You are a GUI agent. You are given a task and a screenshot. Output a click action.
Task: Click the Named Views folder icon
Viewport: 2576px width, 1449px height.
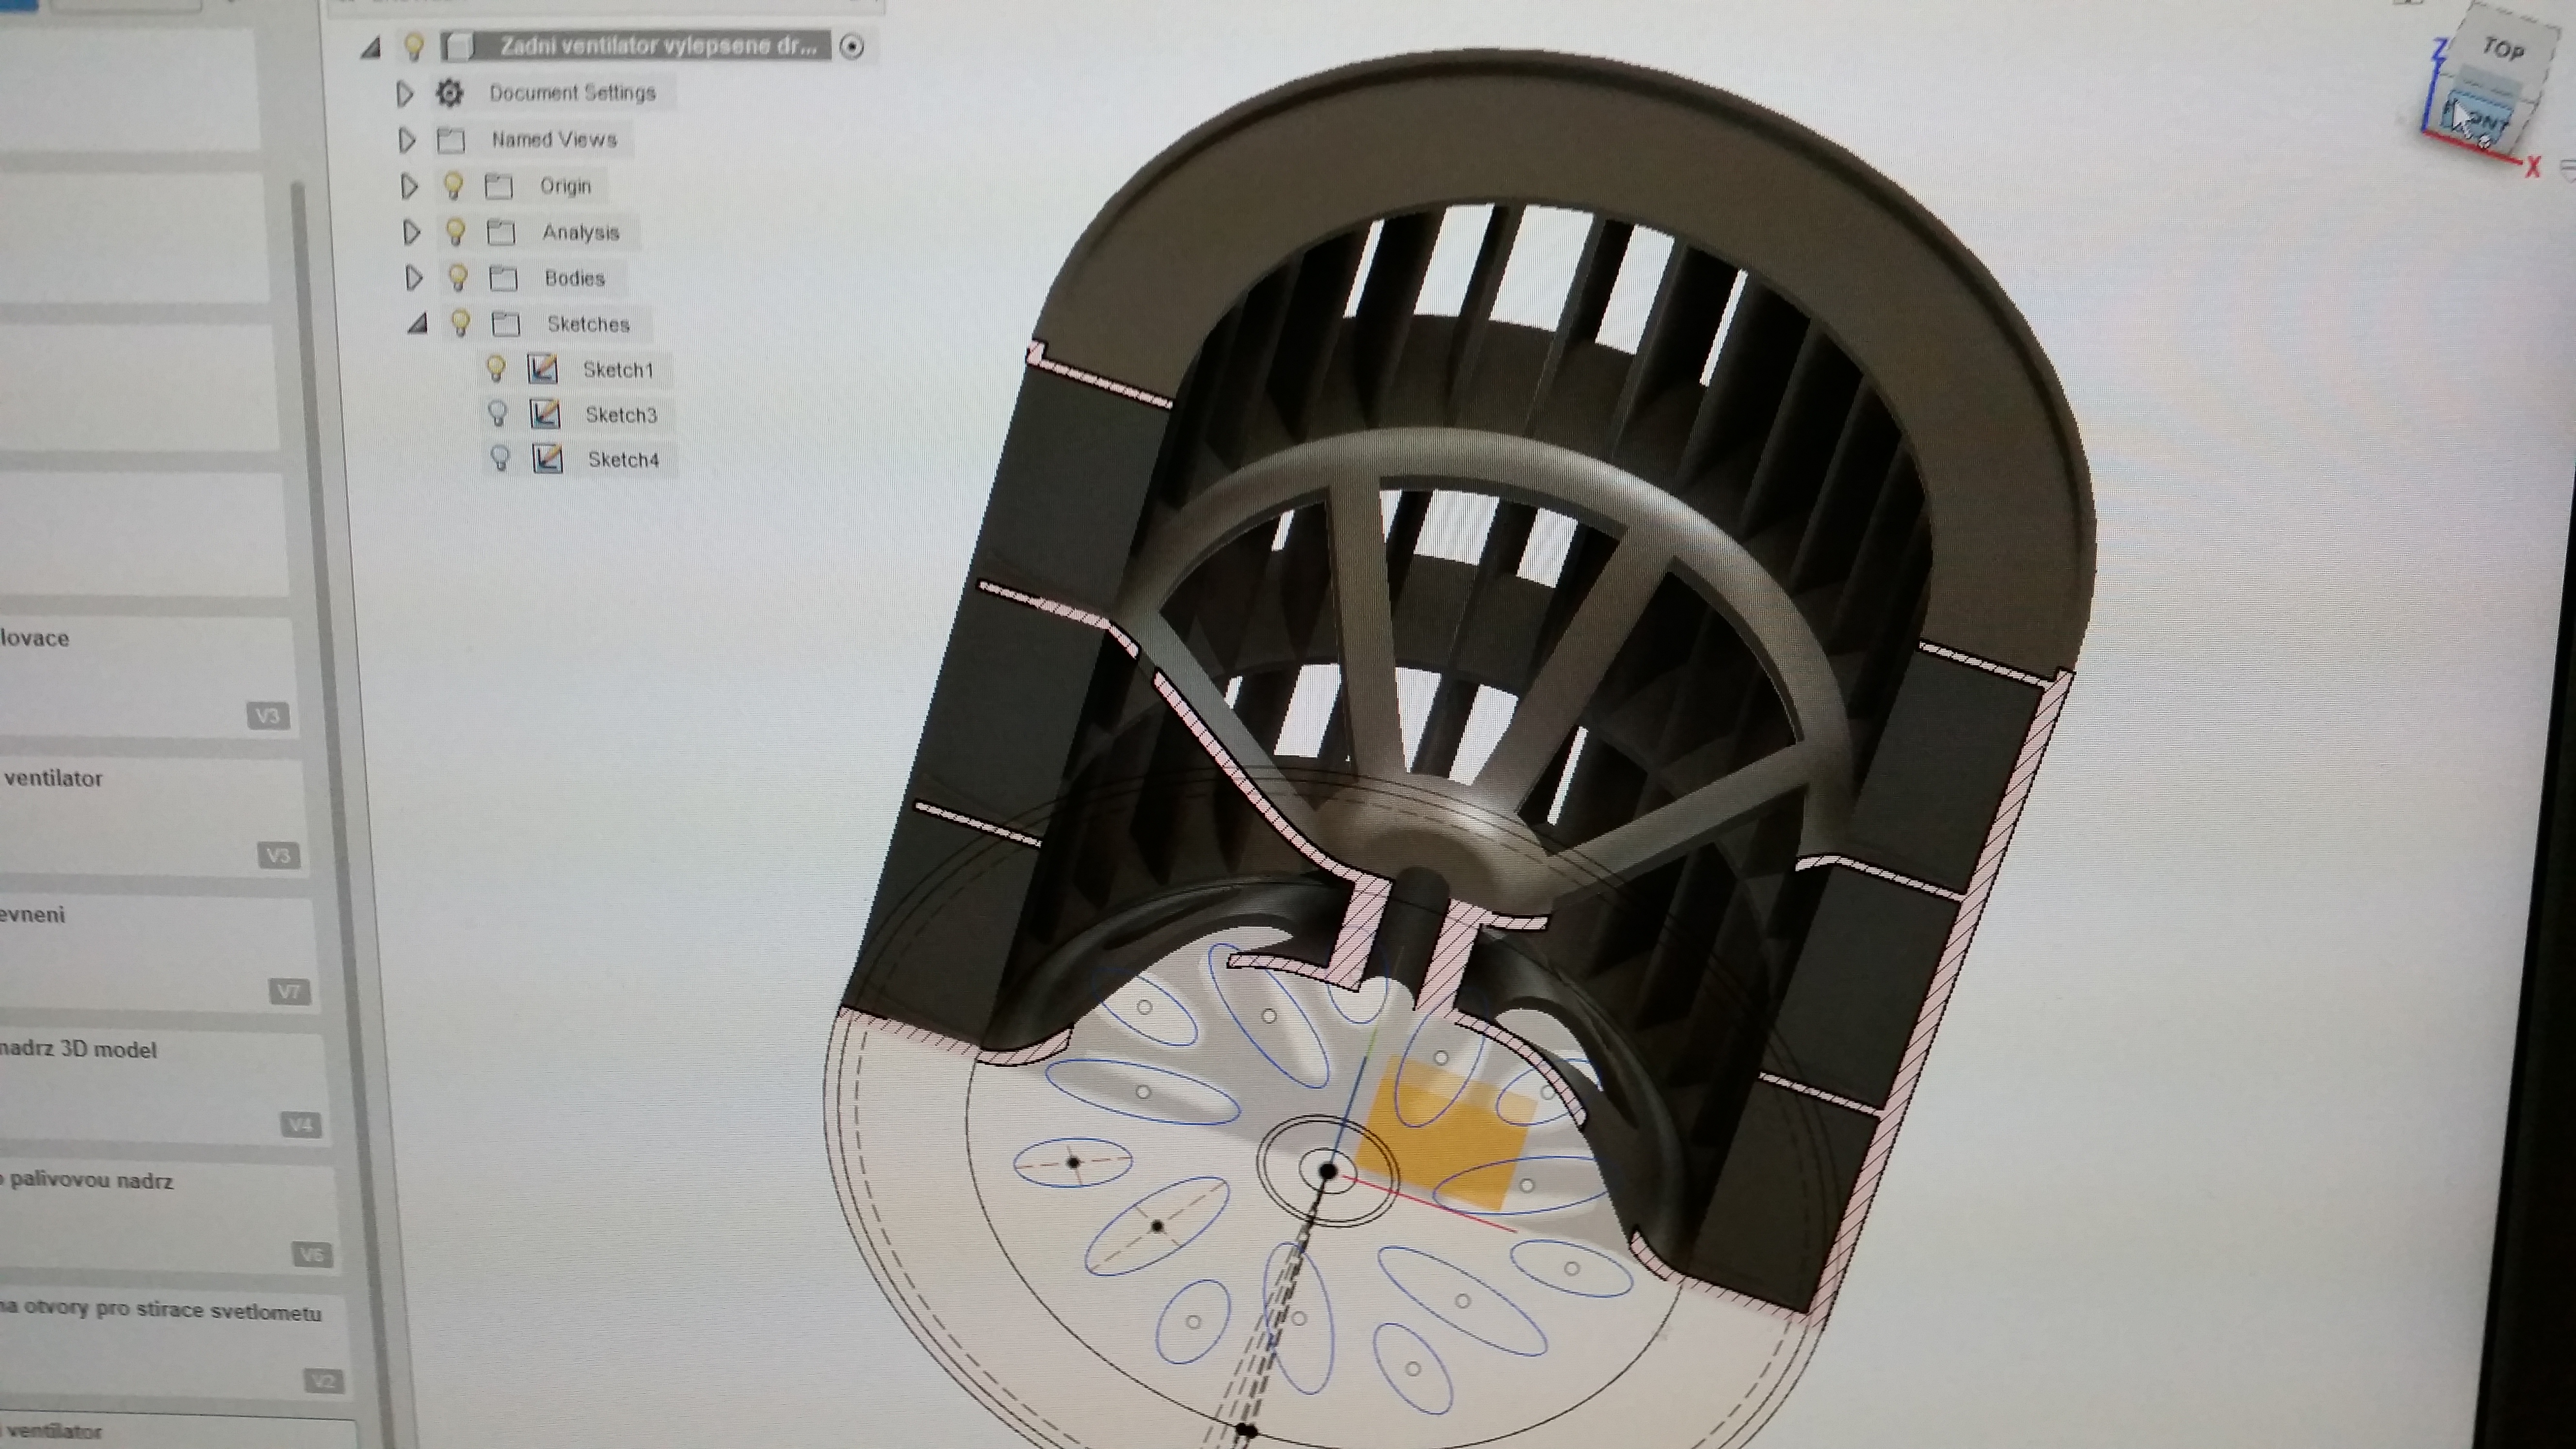coord(451,140)
